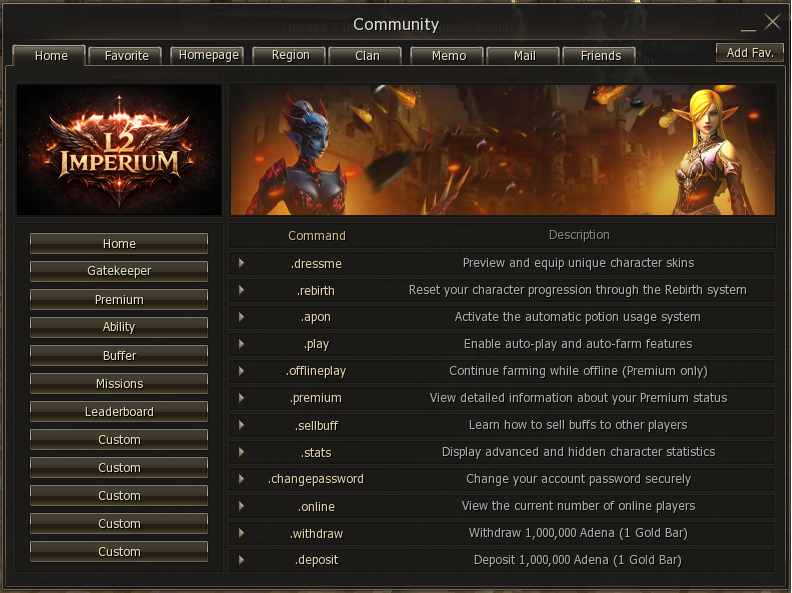The image size is (792, 593).
Task: Click the Description column header
Action: pyautogui.click(x=579, y=235)
